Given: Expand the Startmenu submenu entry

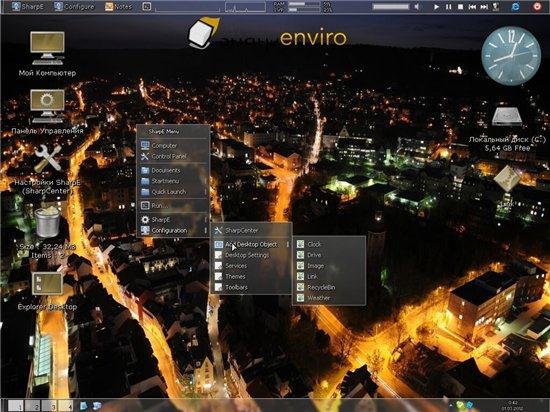Looking at the screenshot, I should click(x=173, y=181).
